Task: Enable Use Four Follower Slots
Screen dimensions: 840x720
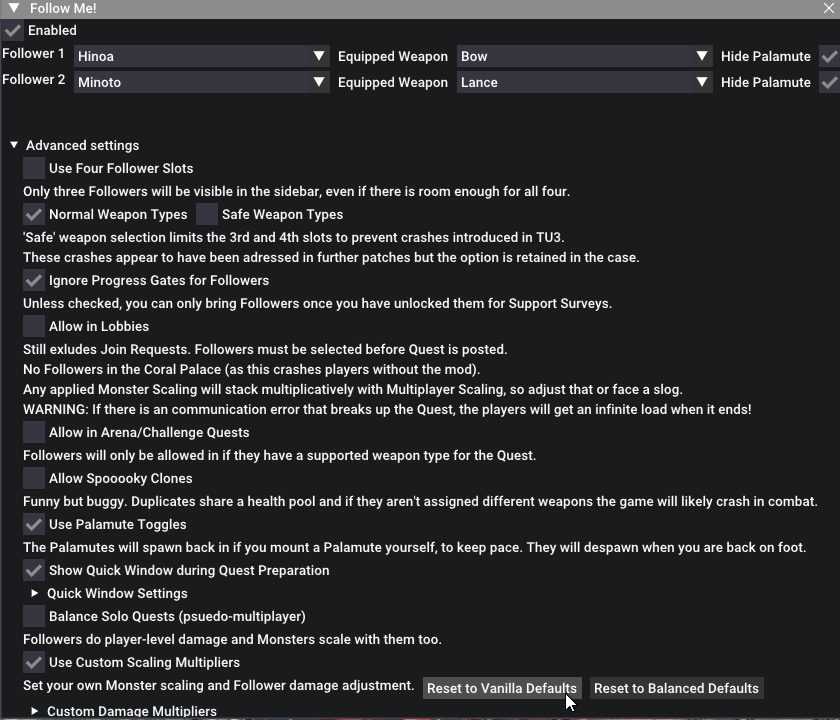Action: coord(34,168)
